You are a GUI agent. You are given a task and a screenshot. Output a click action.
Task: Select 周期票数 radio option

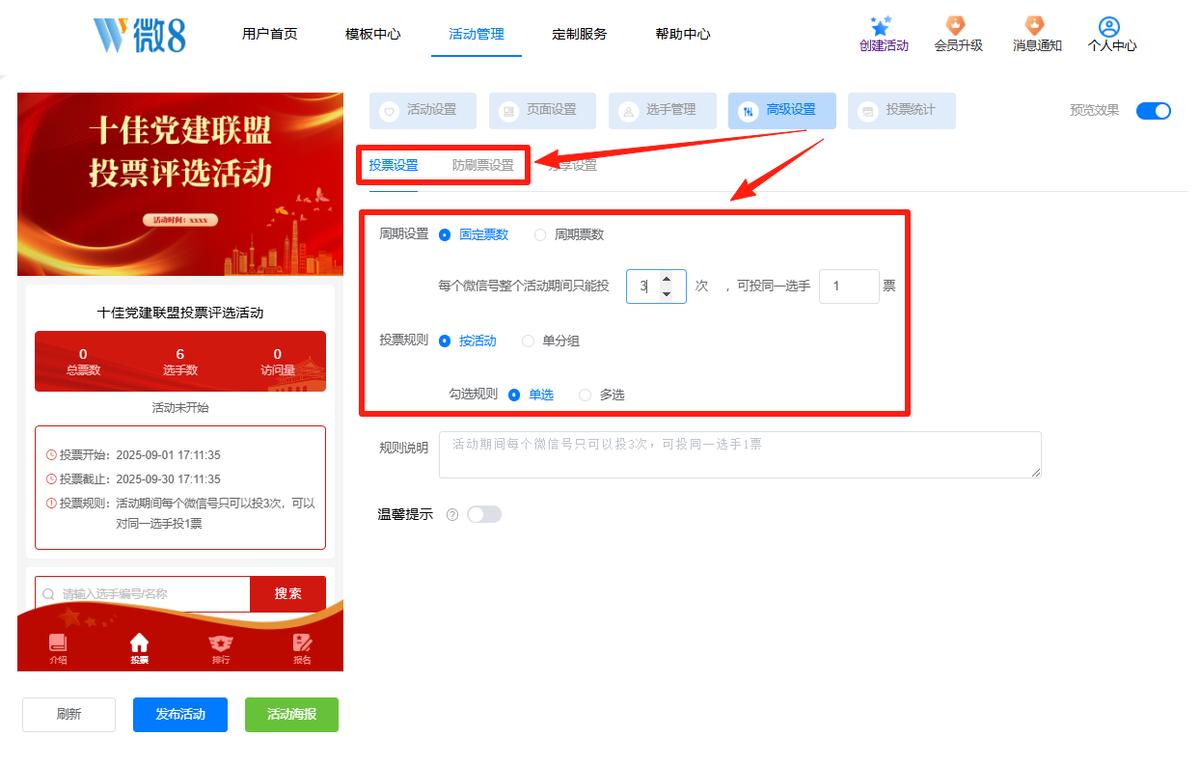pyautogui.click(x=569, y=235)
